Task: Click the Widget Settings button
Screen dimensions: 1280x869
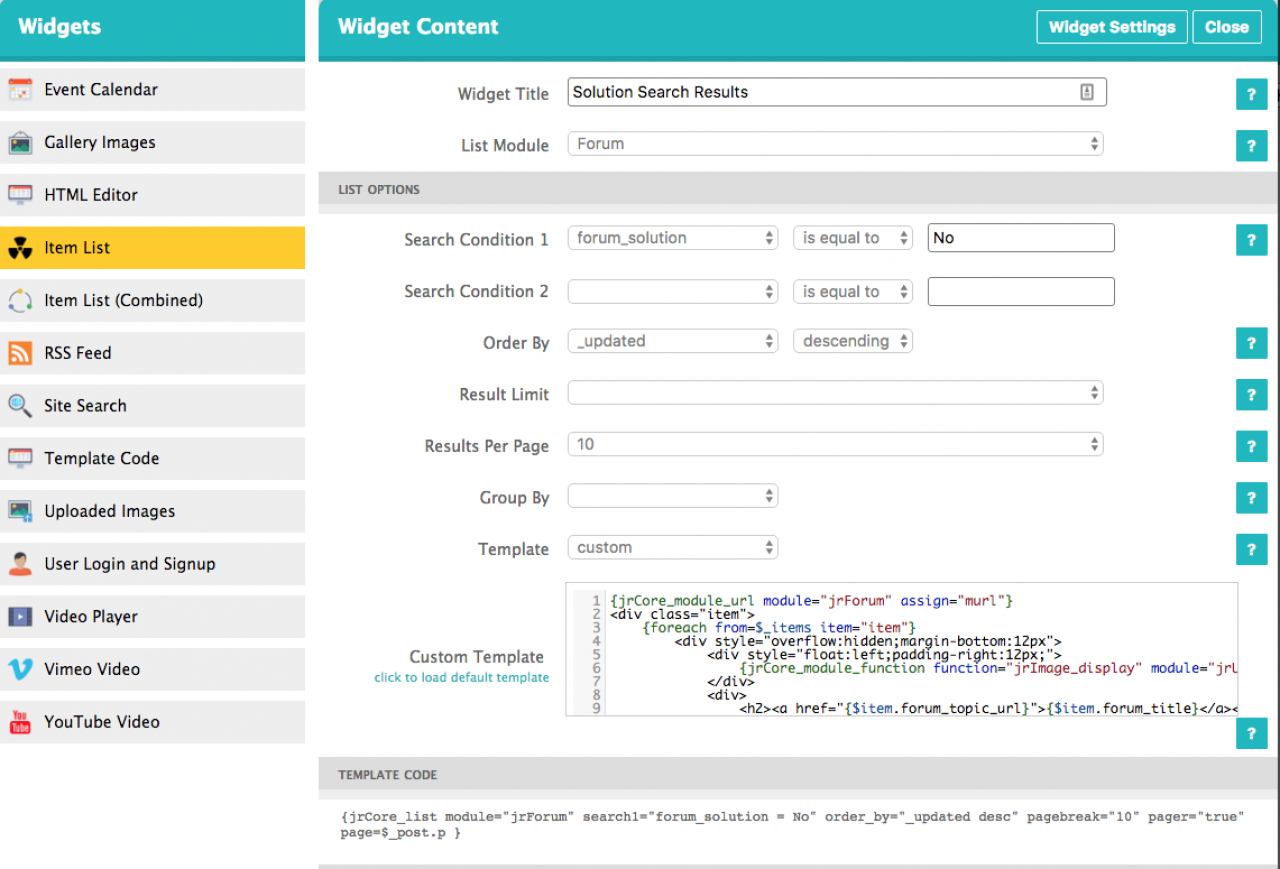Action: click(x=1111, y=27)
